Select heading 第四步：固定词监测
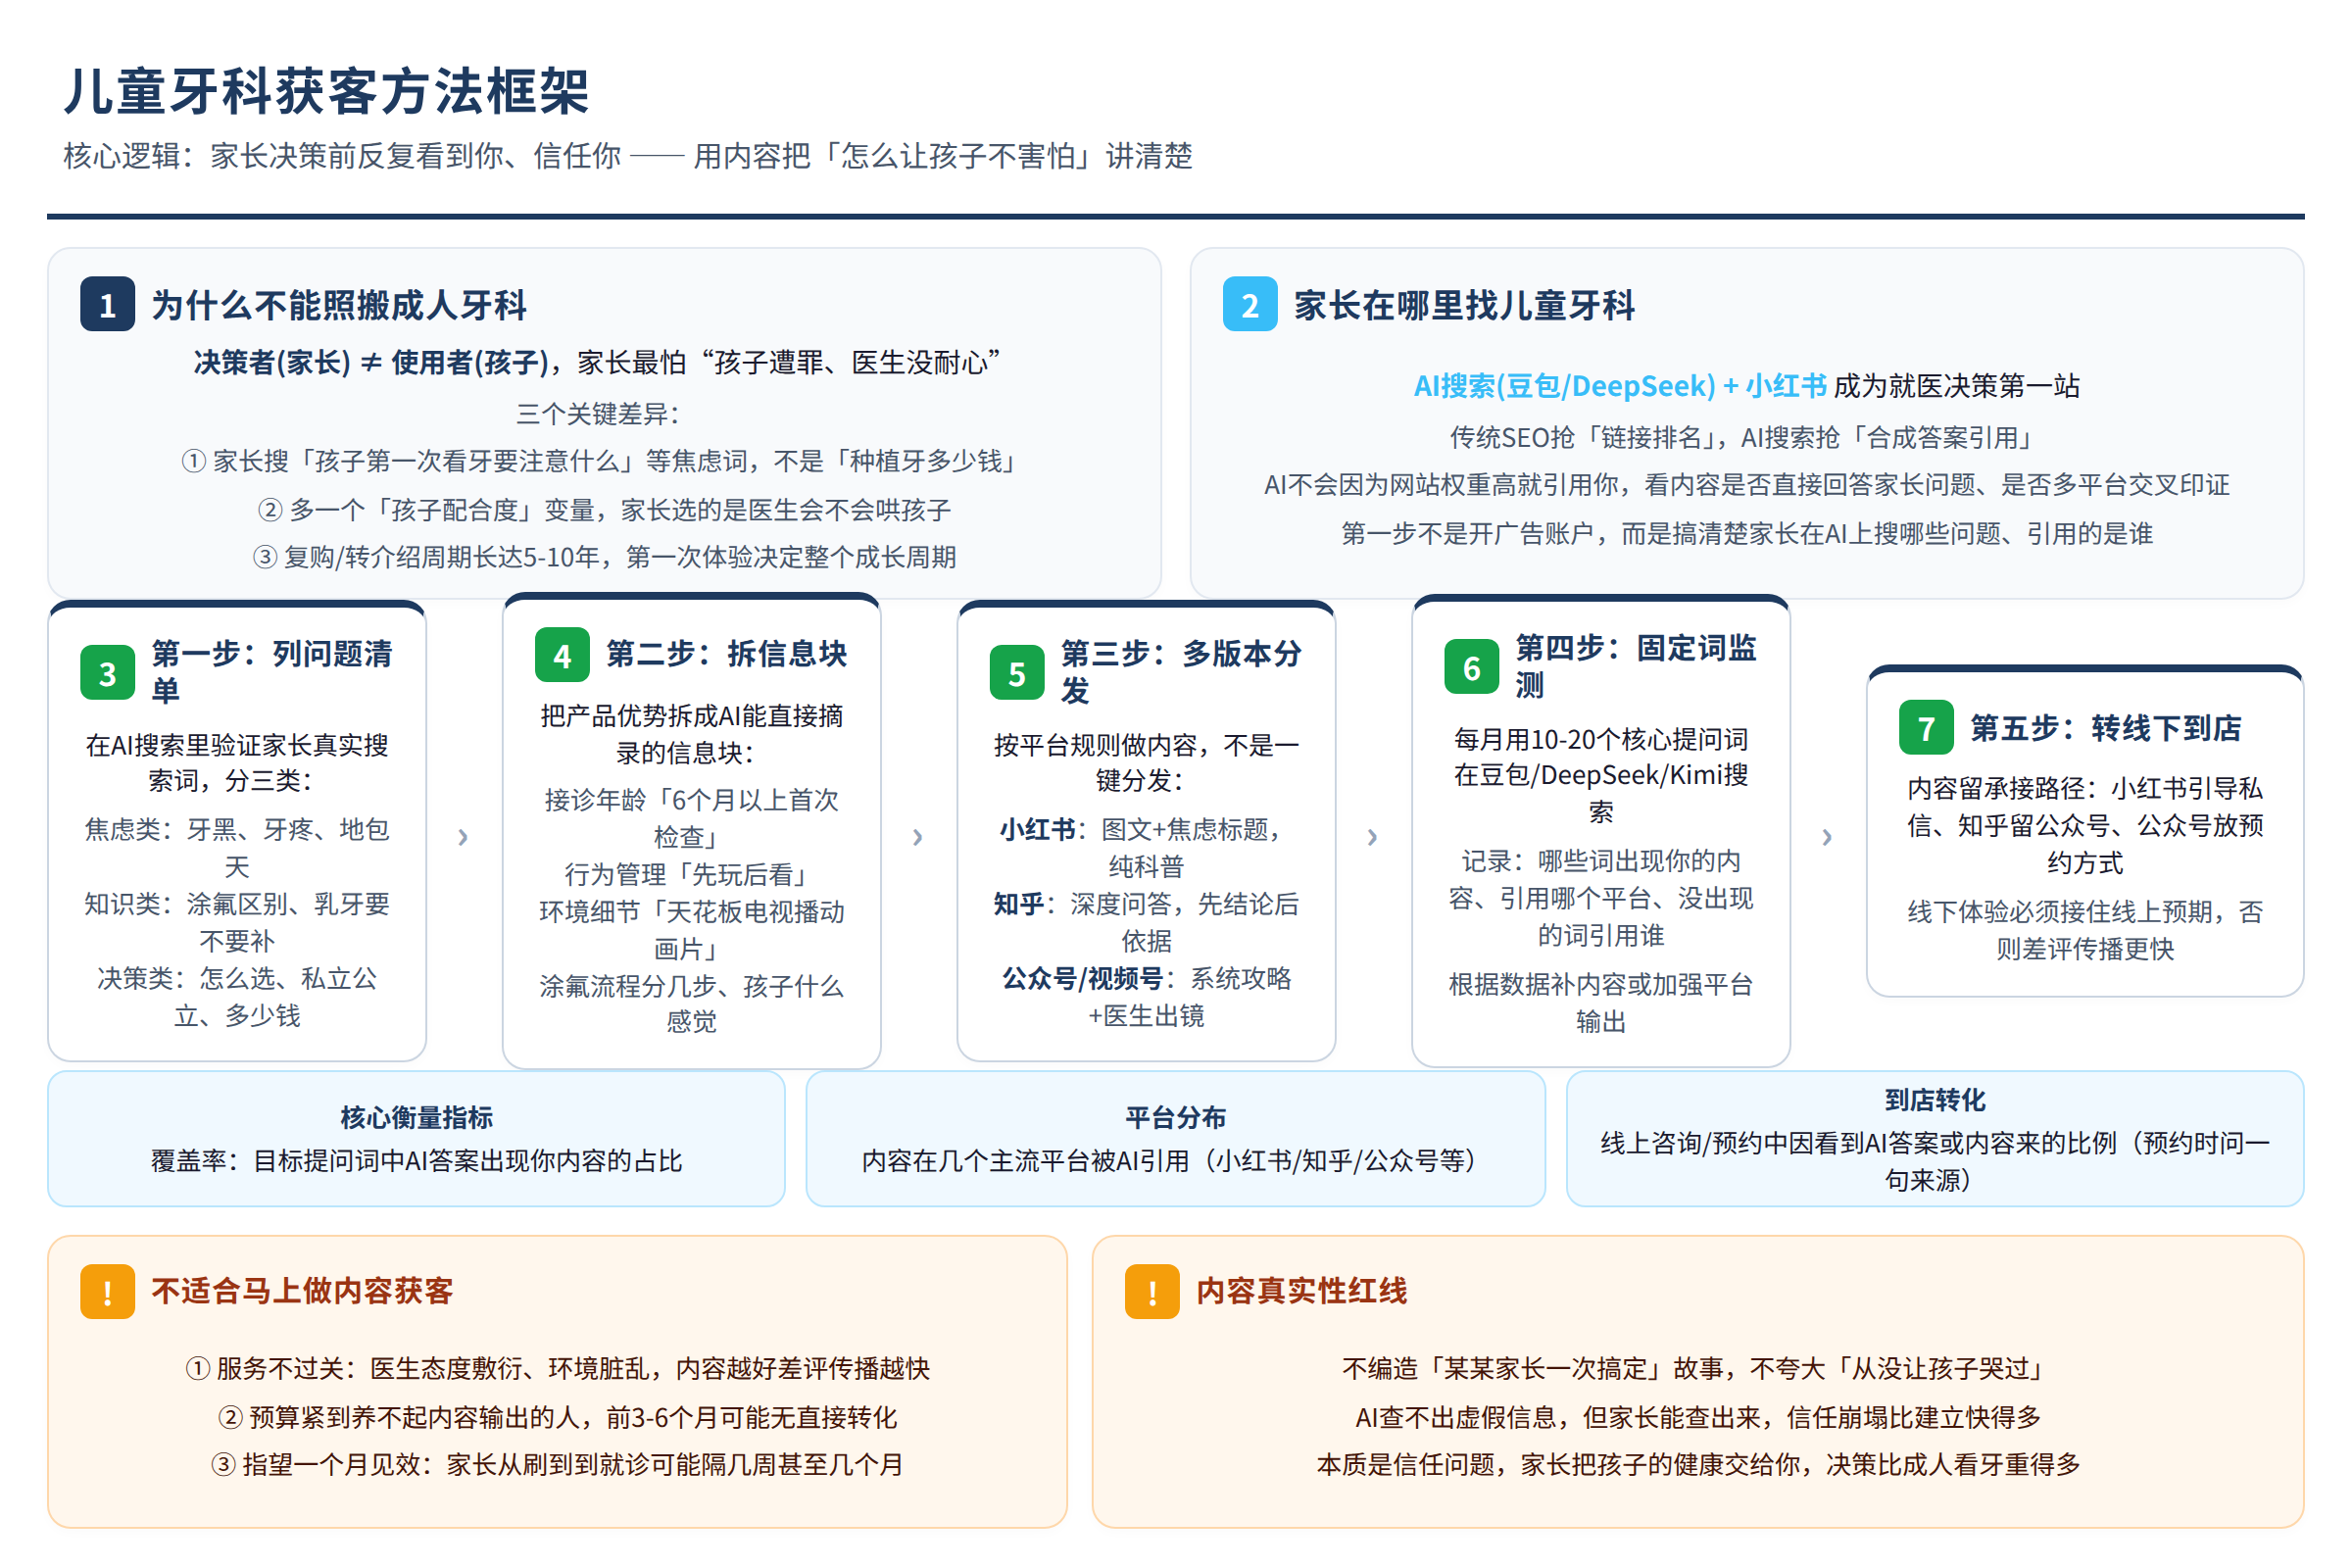 (1636, 666)
